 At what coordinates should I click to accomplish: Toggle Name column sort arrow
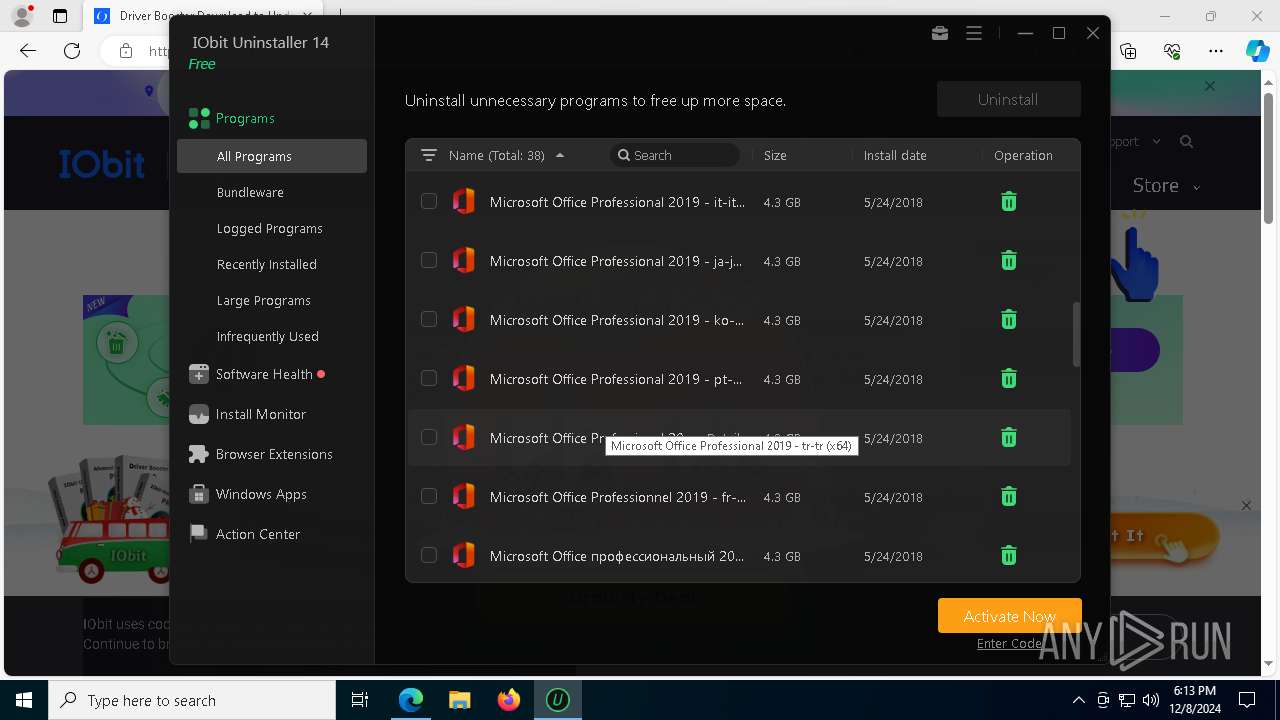point(560,155)
